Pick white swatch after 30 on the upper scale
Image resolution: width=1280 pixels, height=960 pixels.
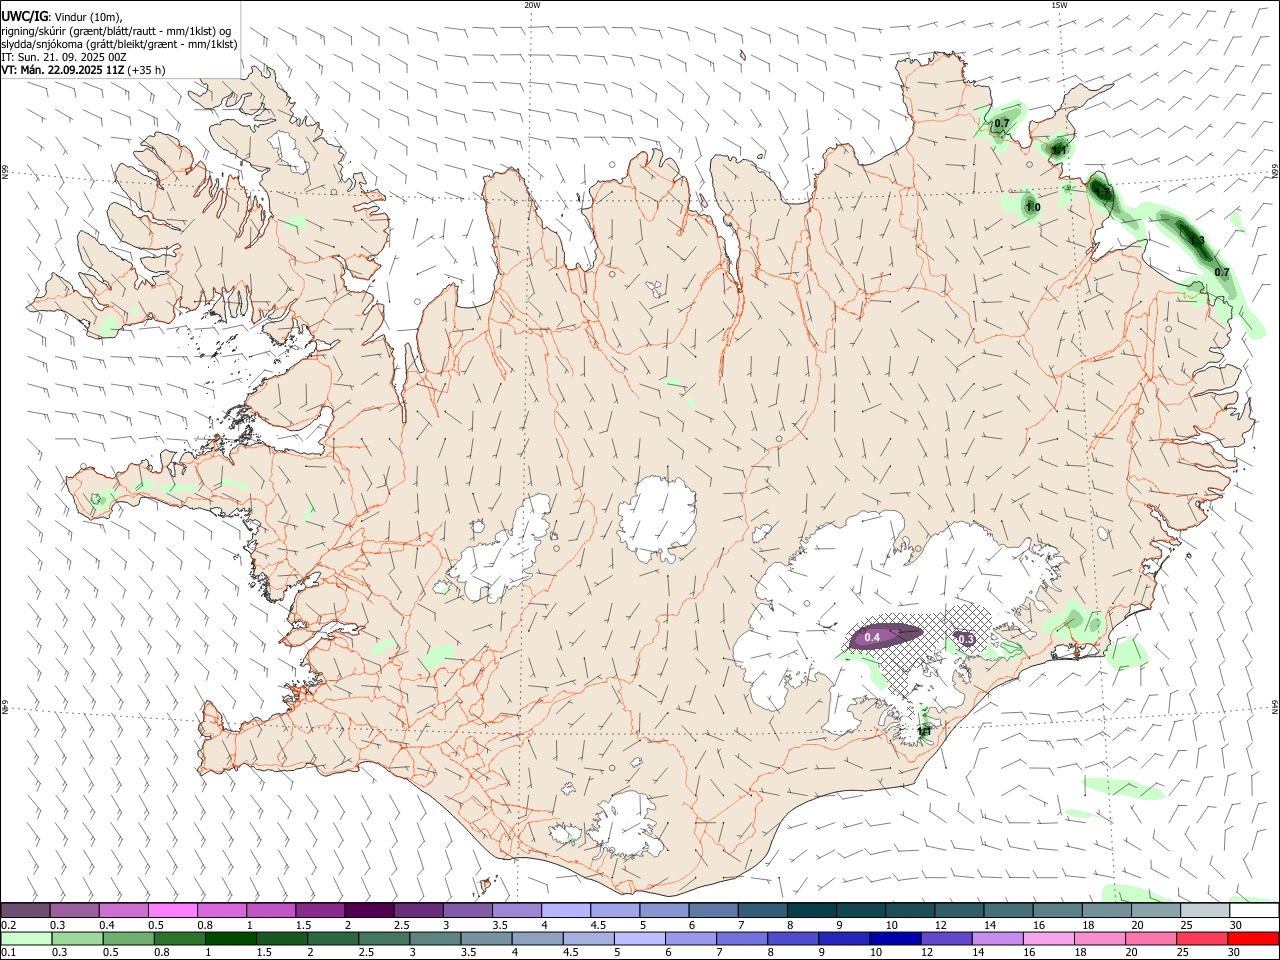(1254, 911)
